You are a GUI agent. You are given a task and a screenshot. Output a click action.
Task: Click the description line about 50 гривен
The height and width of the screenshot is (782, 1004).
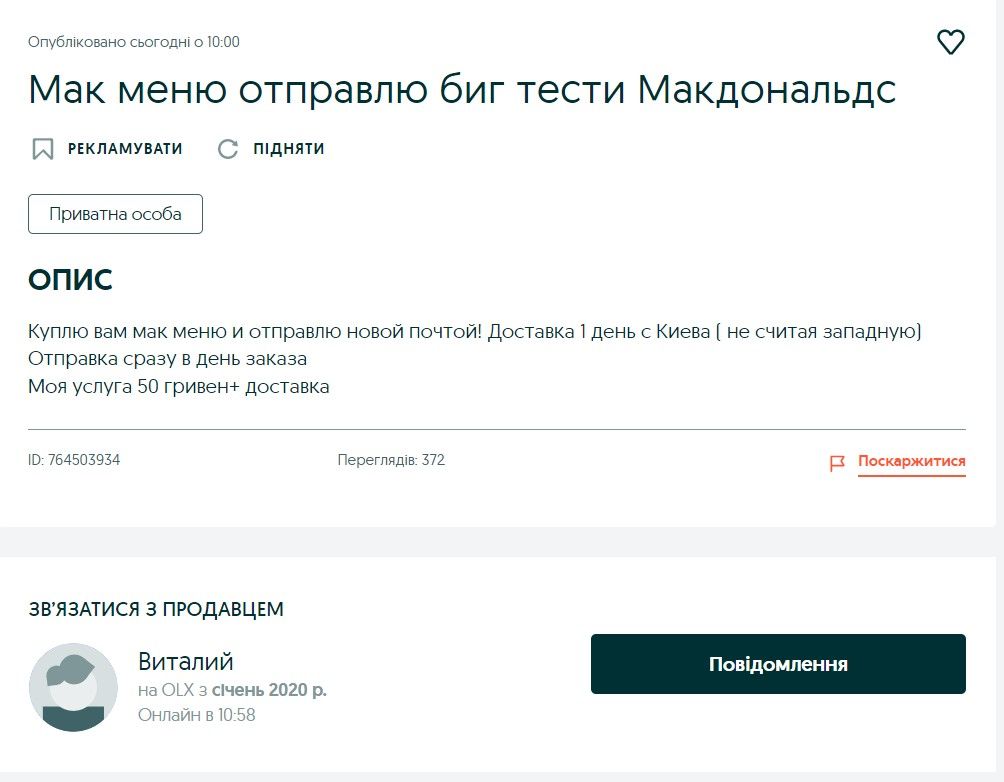click(178, 386)
